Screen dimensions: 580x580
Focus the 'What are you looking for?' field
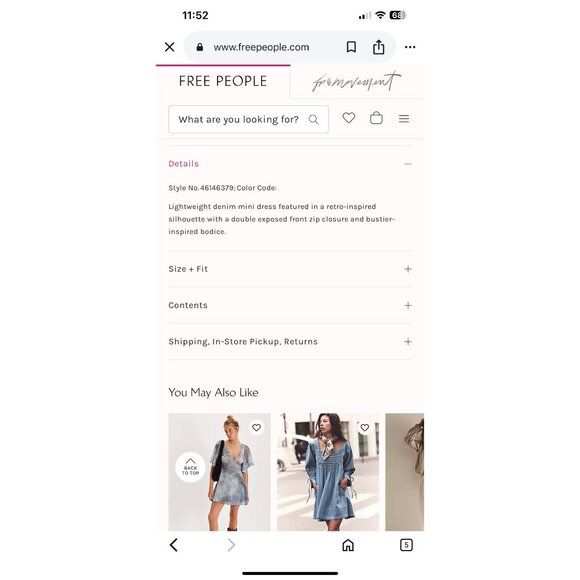(248, 119)
